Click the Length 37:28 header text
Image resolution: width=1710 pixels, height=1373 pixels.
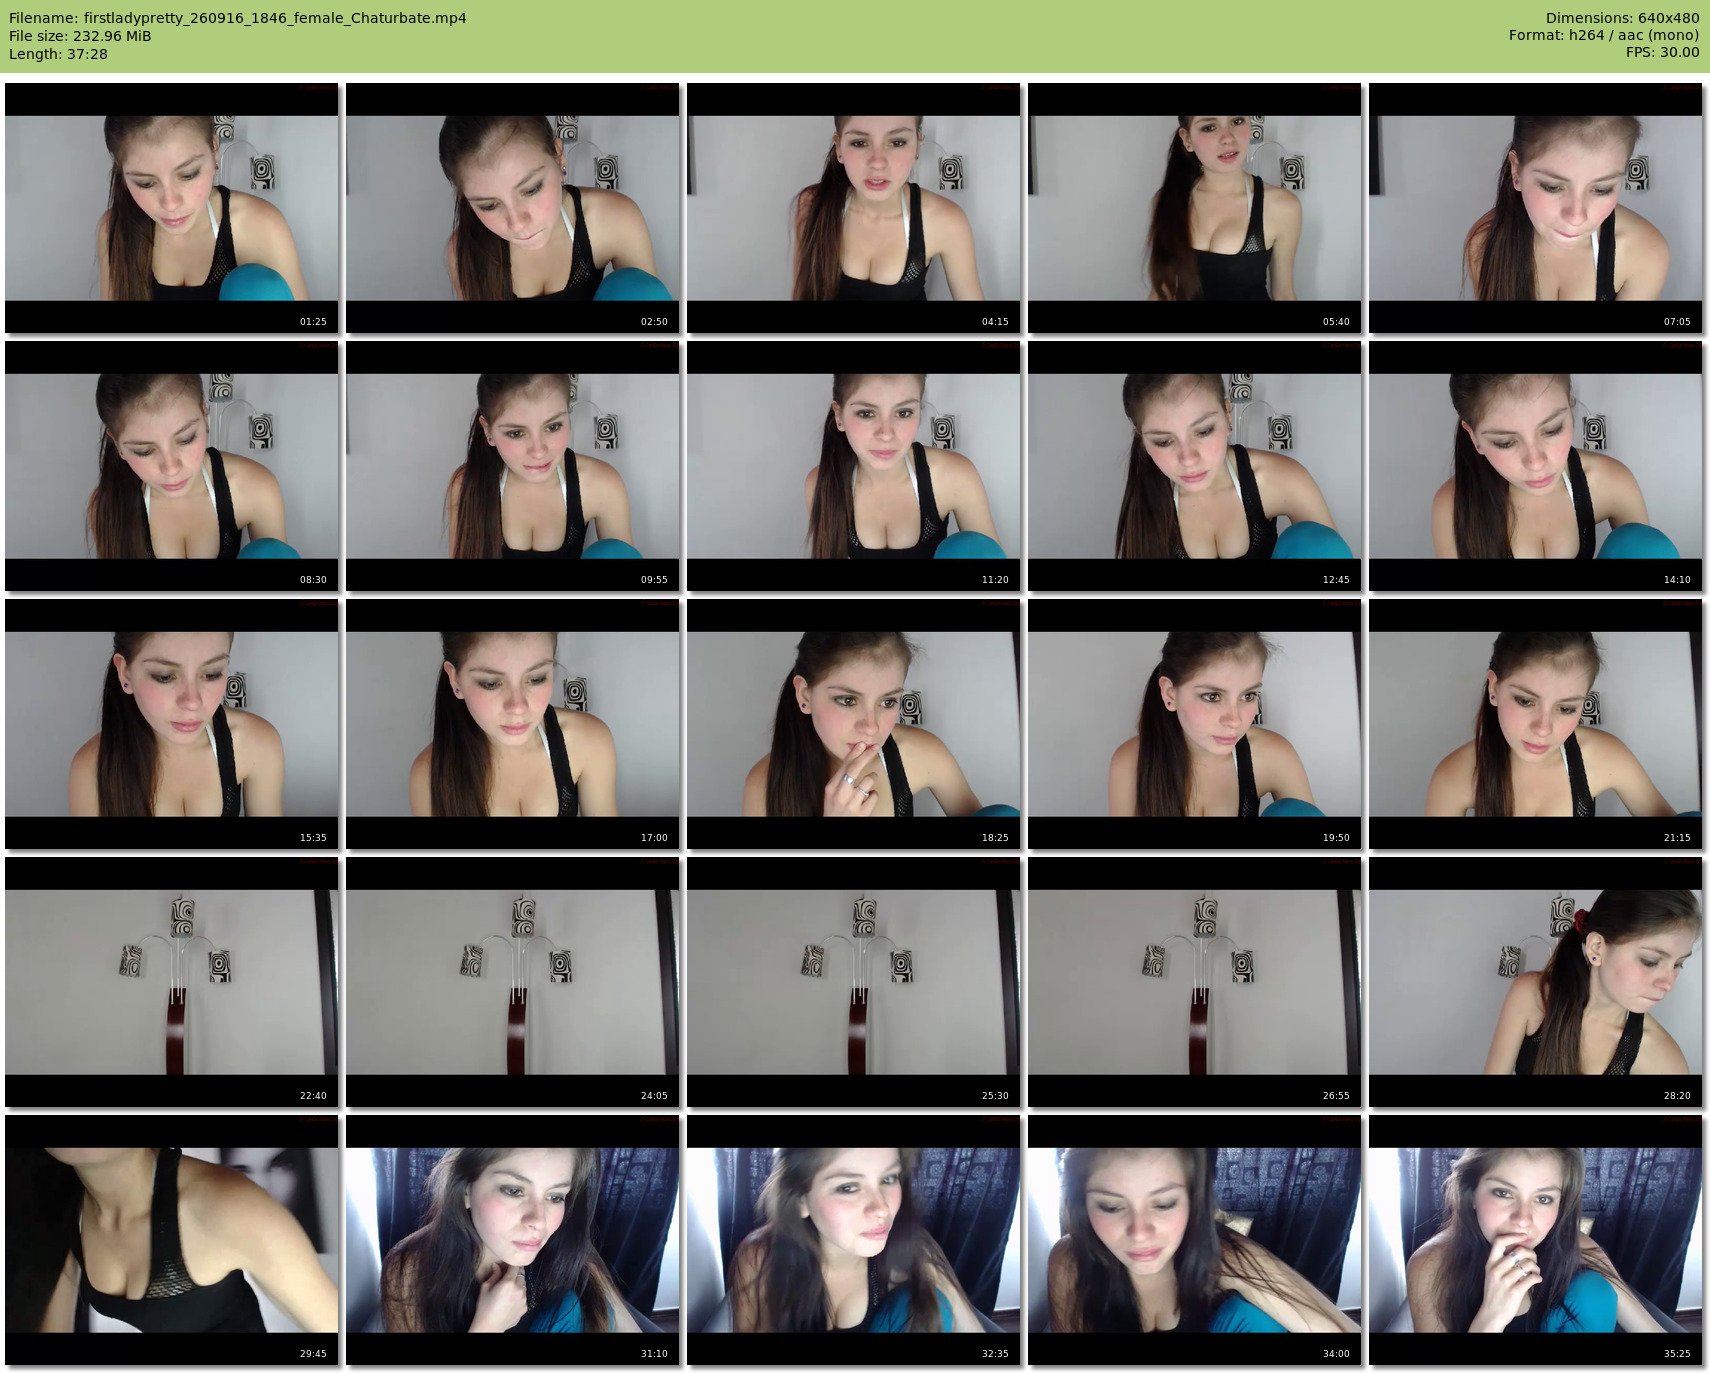(x=58, y=54)
